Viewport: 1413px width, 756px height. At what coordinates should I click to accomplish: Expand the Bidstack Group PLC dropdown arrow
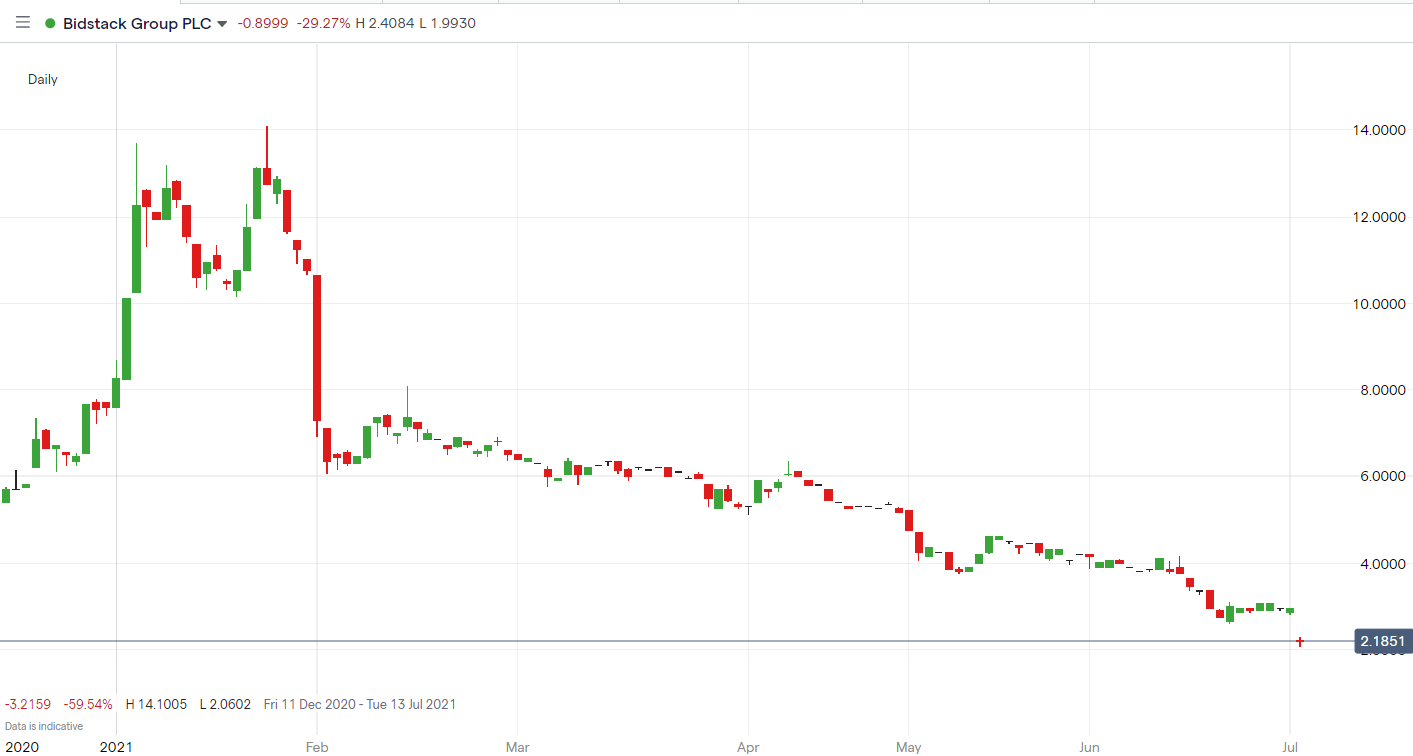point(222,24)
